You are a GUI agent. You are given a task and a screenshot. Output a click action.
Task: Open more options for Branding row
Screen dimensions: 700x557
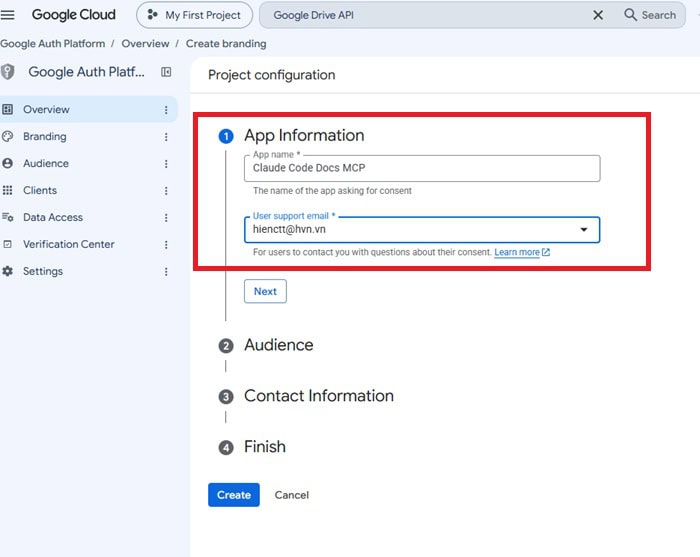[166, 137]
